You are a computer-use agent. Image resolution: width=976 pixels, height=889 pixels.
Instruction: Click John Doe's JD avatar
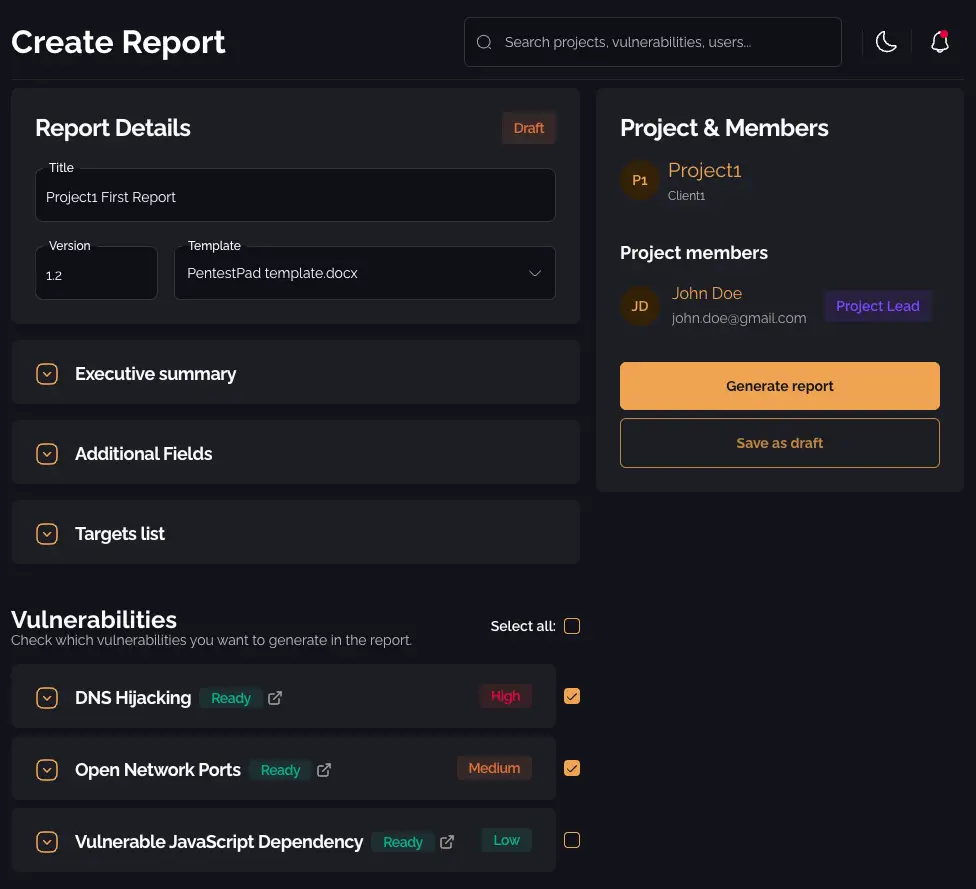640,305
